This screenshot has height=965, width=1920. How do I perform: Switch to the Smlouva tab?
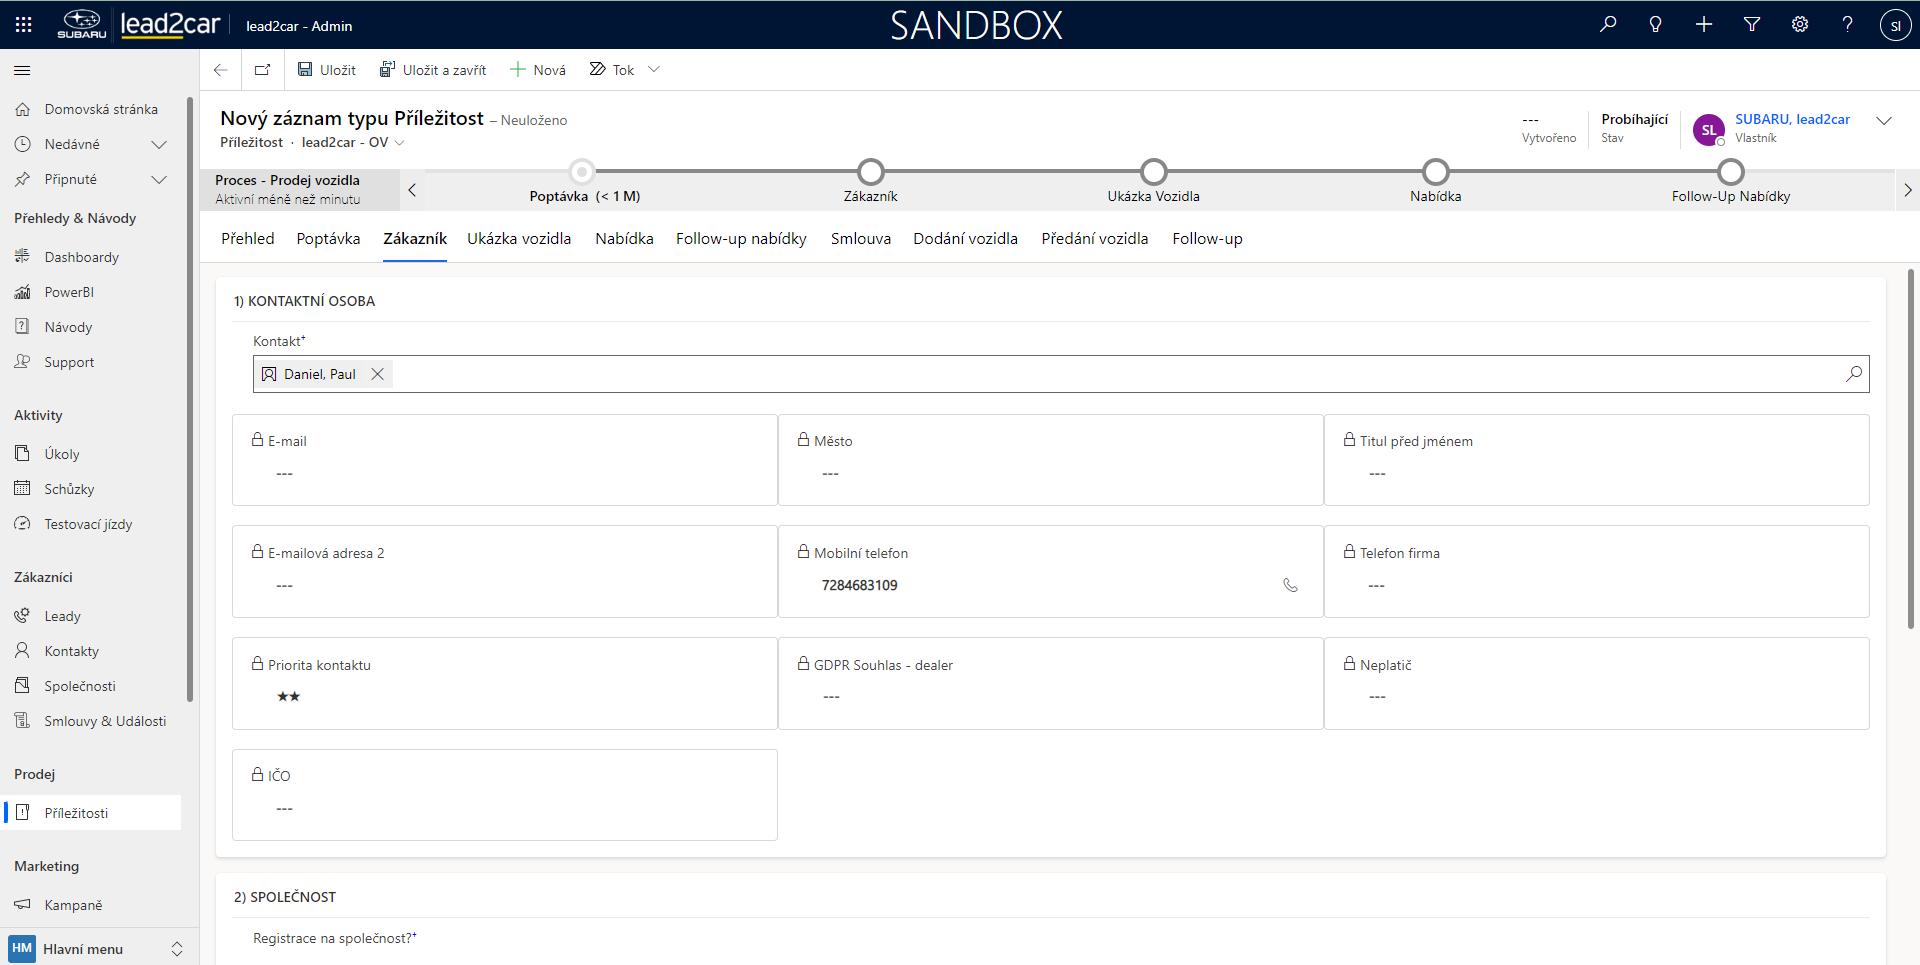click(x=860, y=239)
